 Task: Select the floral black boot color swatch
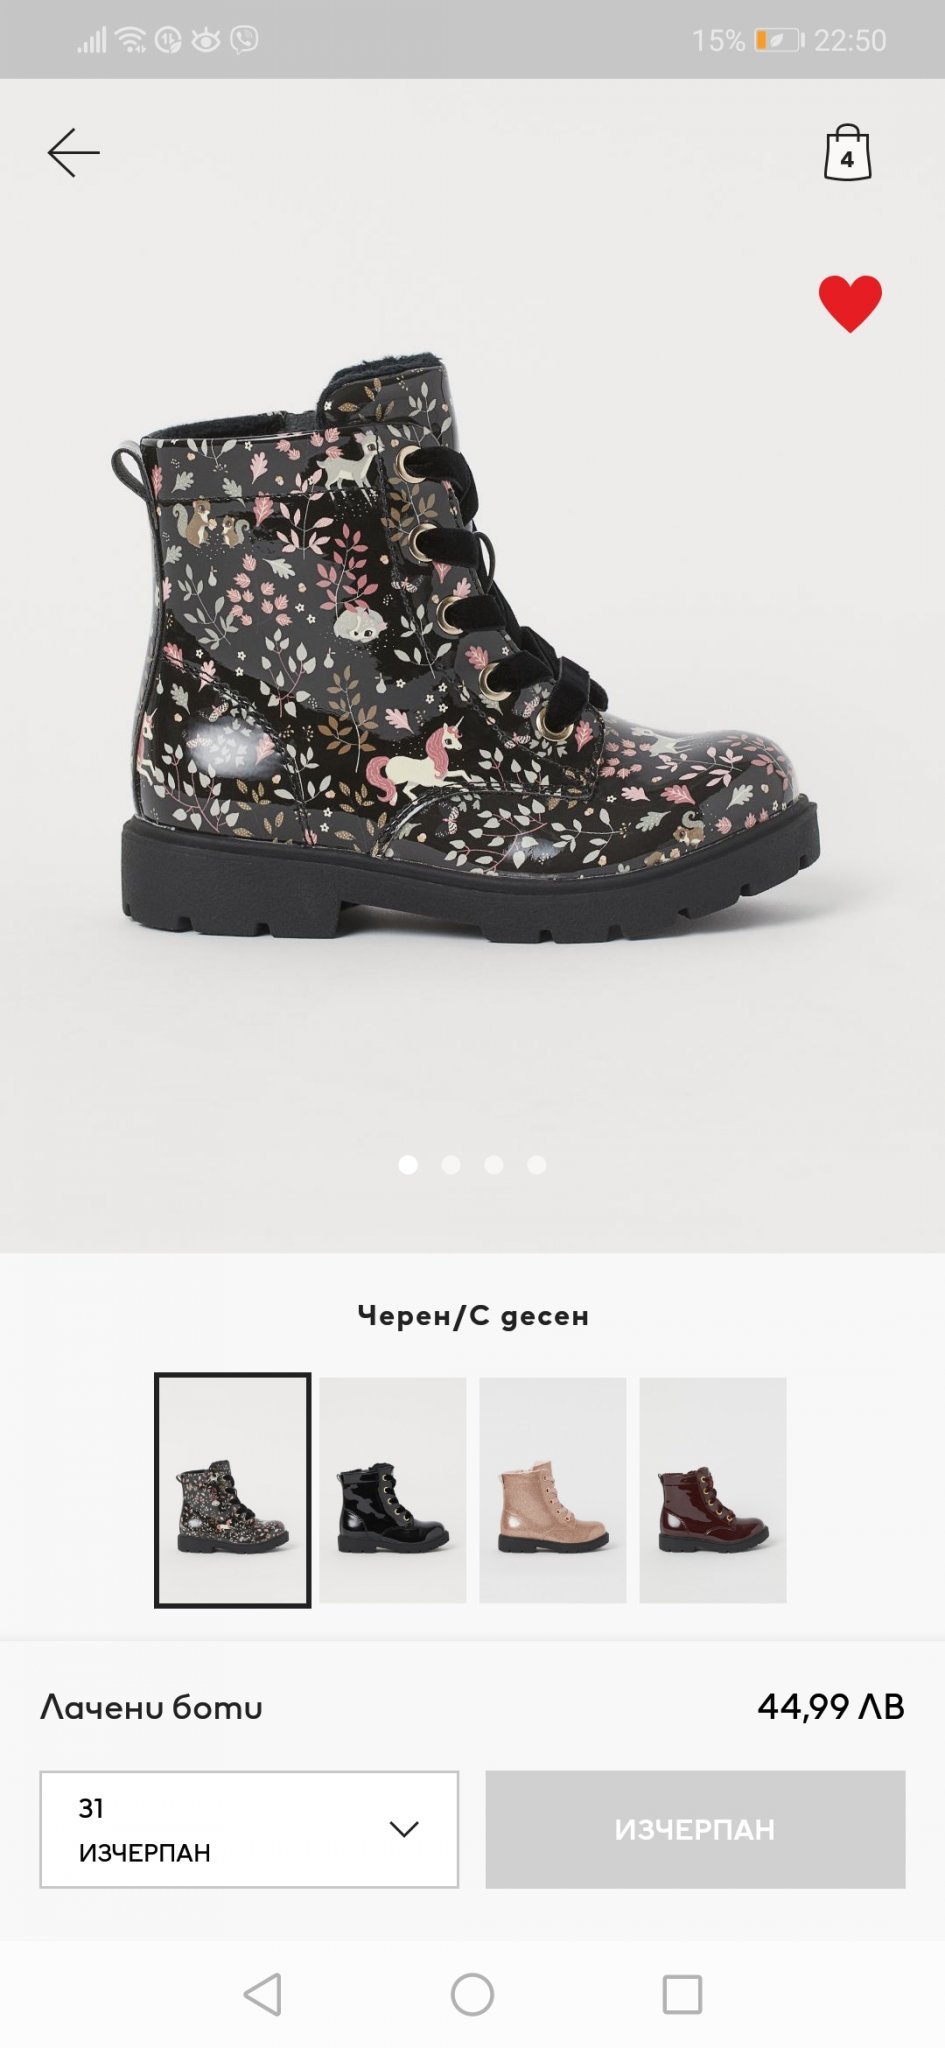click(233, 1490)
